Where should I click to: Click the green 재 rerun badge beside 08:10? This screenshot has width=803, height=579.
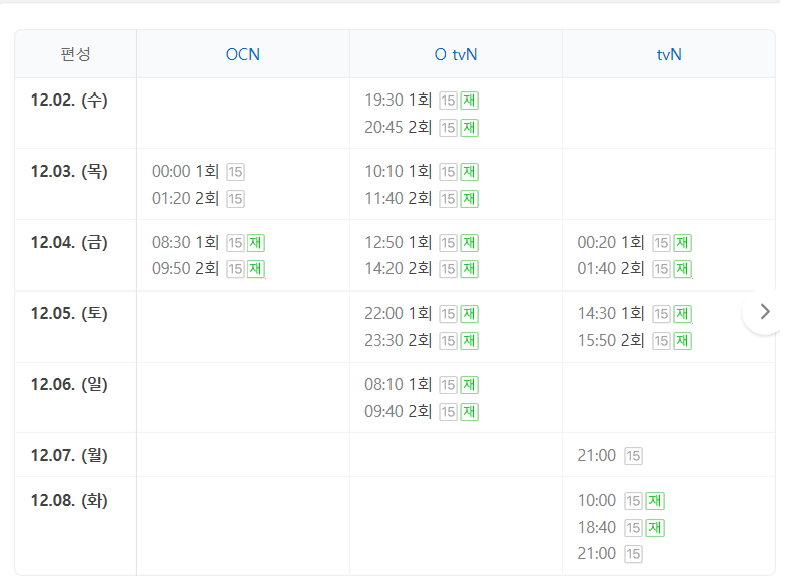point(469,385)
